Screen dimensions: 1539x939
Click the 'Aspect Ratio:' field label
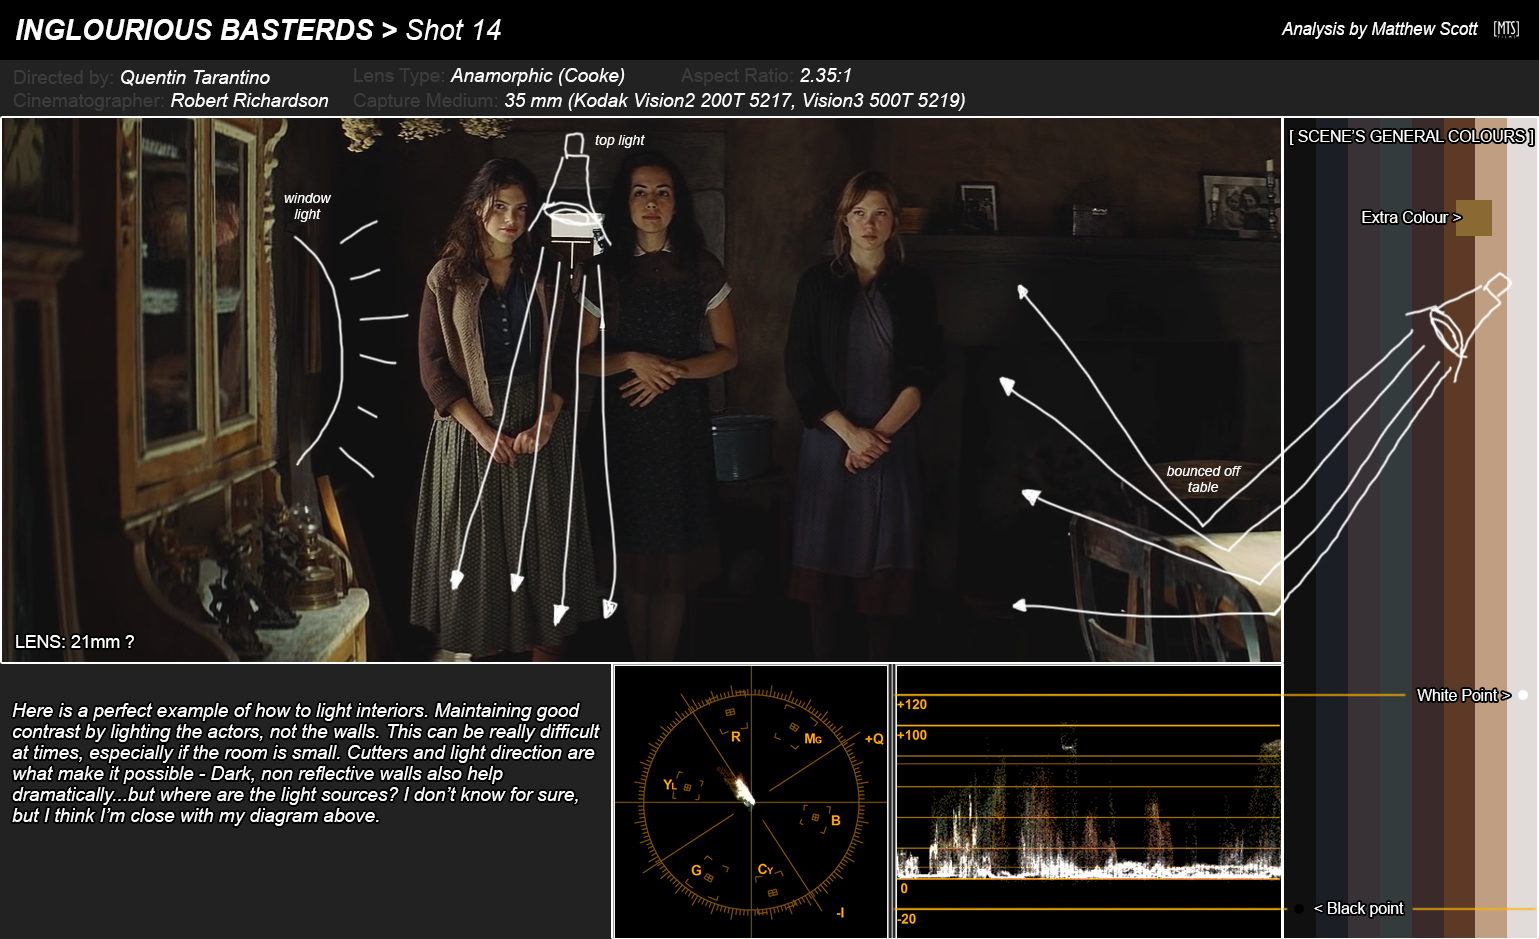point(737,75)
